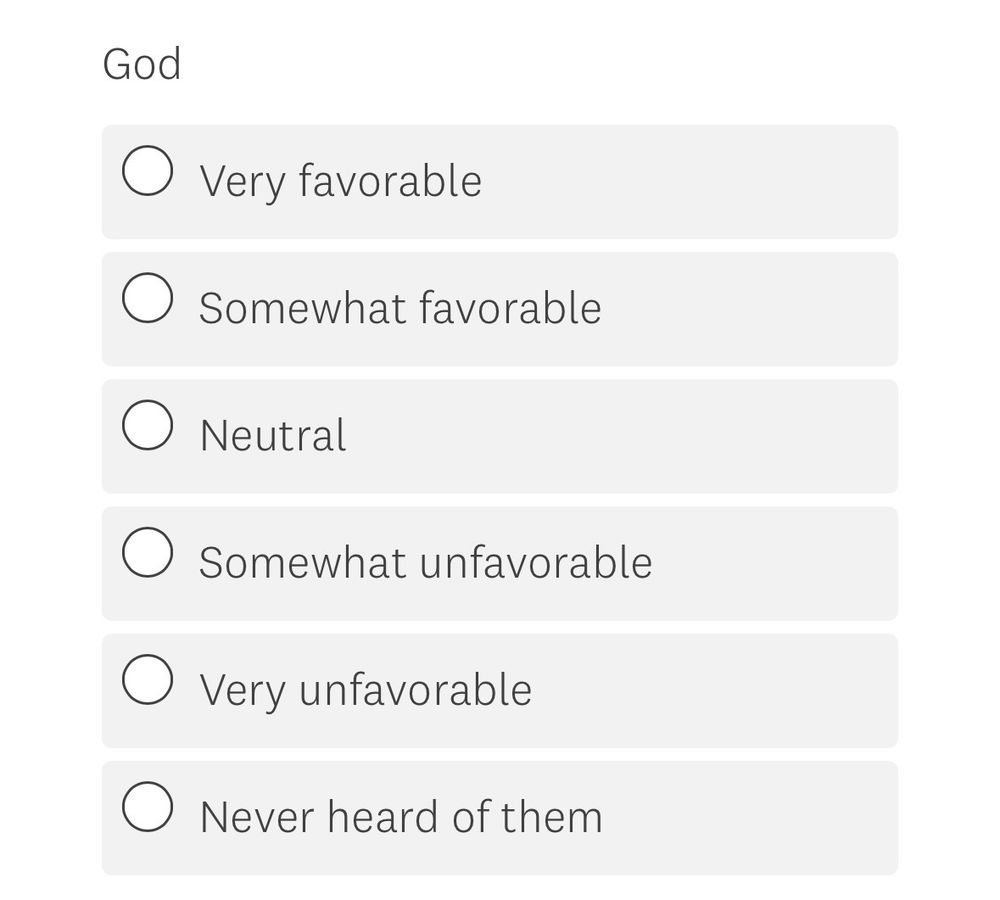
Task: Select the Somewhat unfavorable radio button
Action: click(147, 551)
